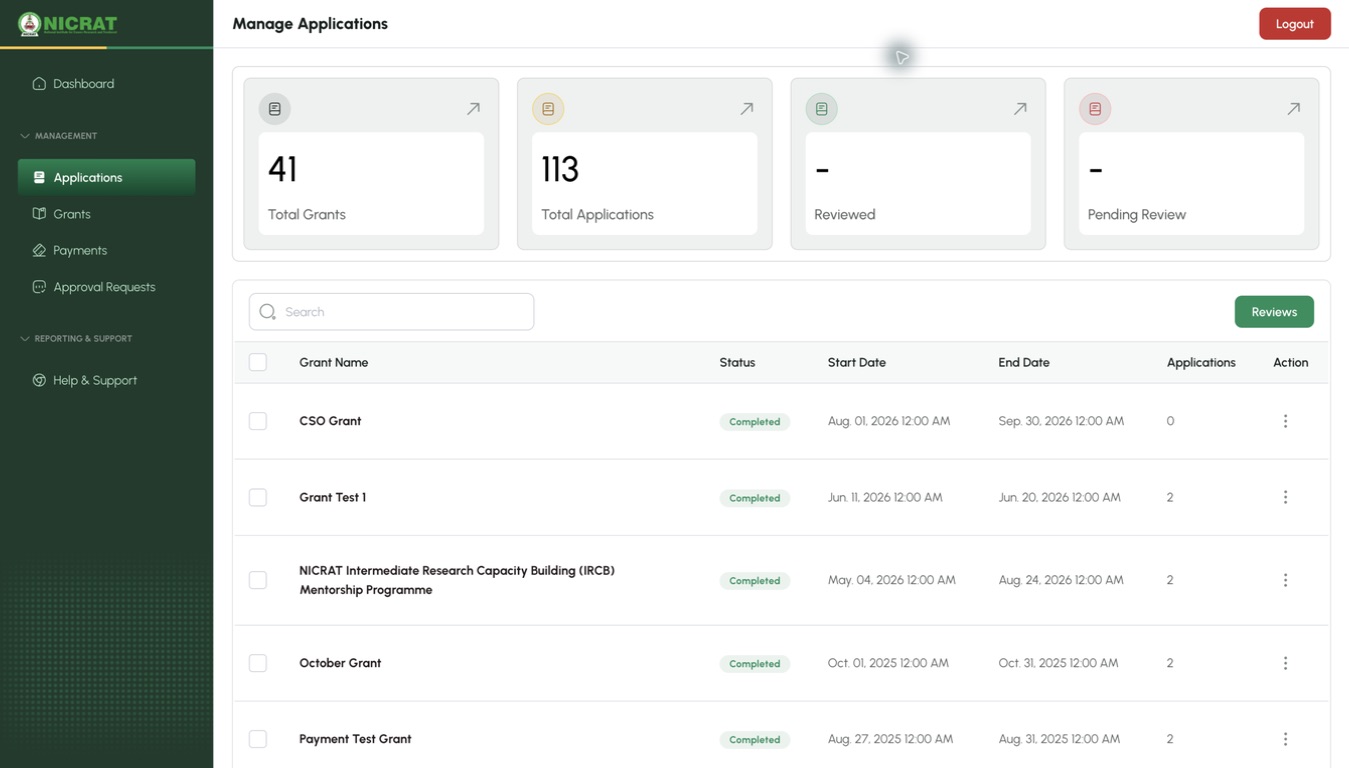
Task: Select Applications in sidebar
Action: pos(106,178)
